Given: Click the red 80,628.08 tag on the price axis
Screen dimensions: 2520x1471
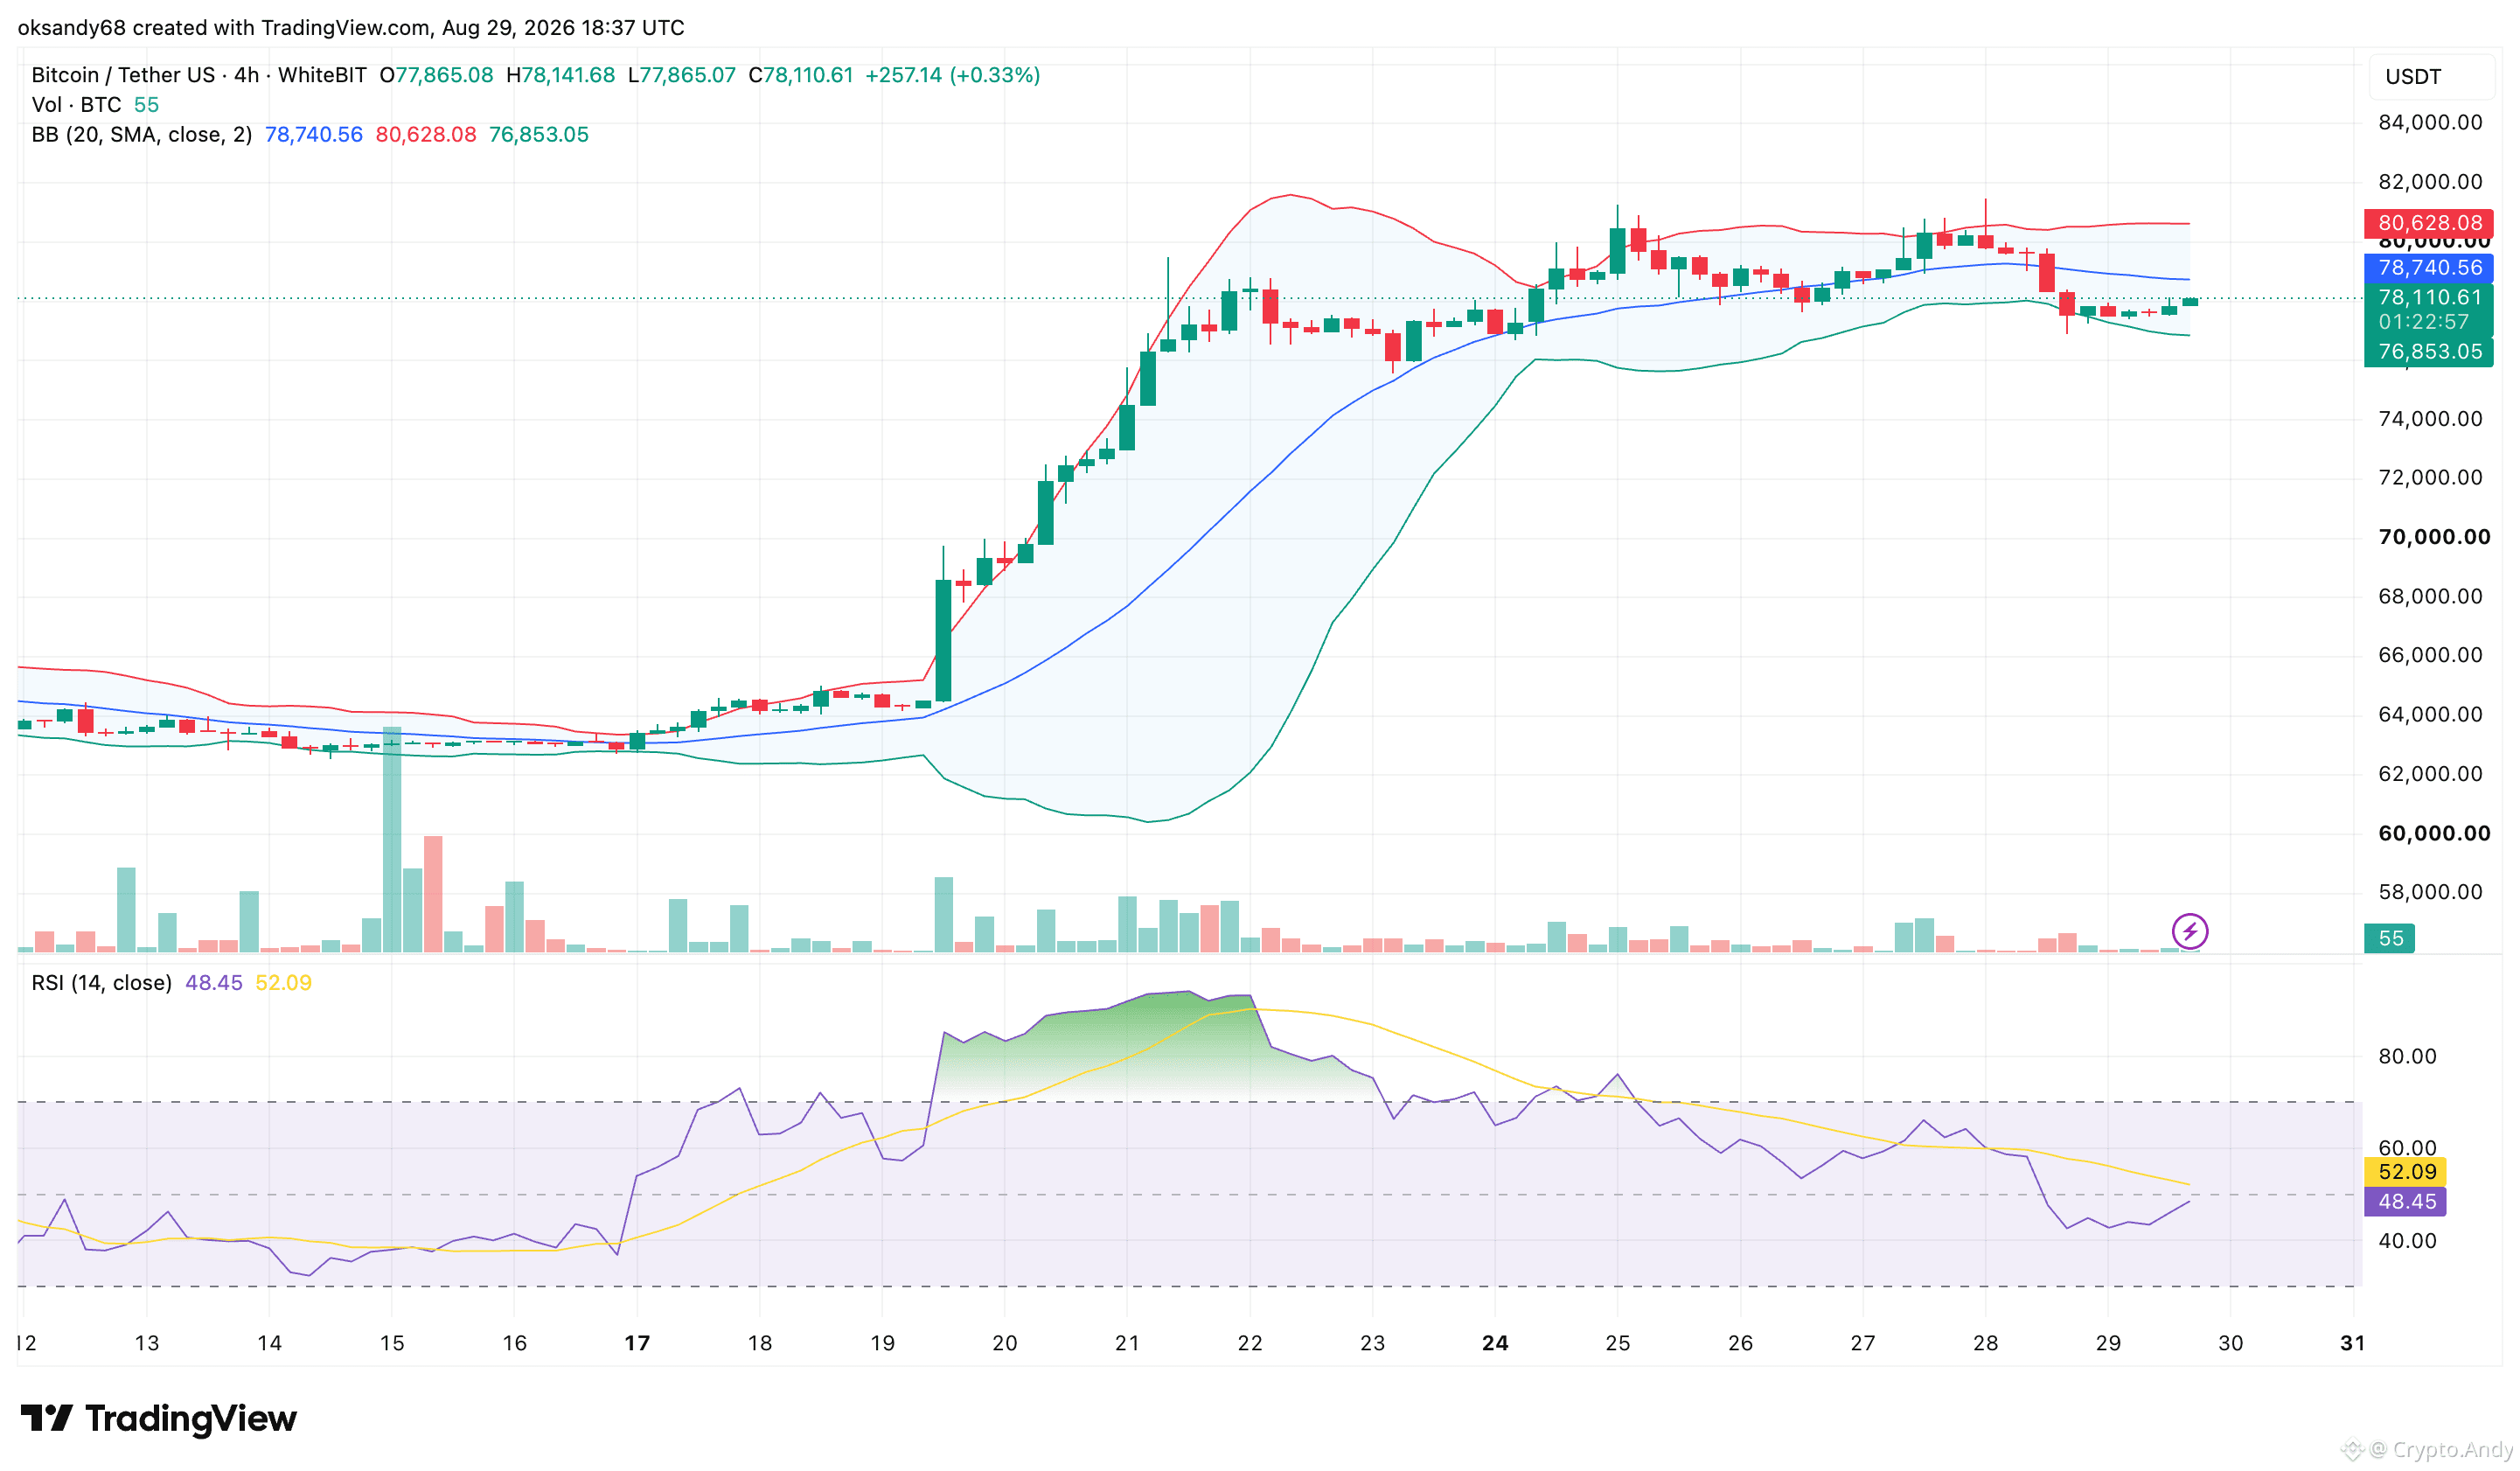Looking at the screenshot, I should coord(2428,223).
